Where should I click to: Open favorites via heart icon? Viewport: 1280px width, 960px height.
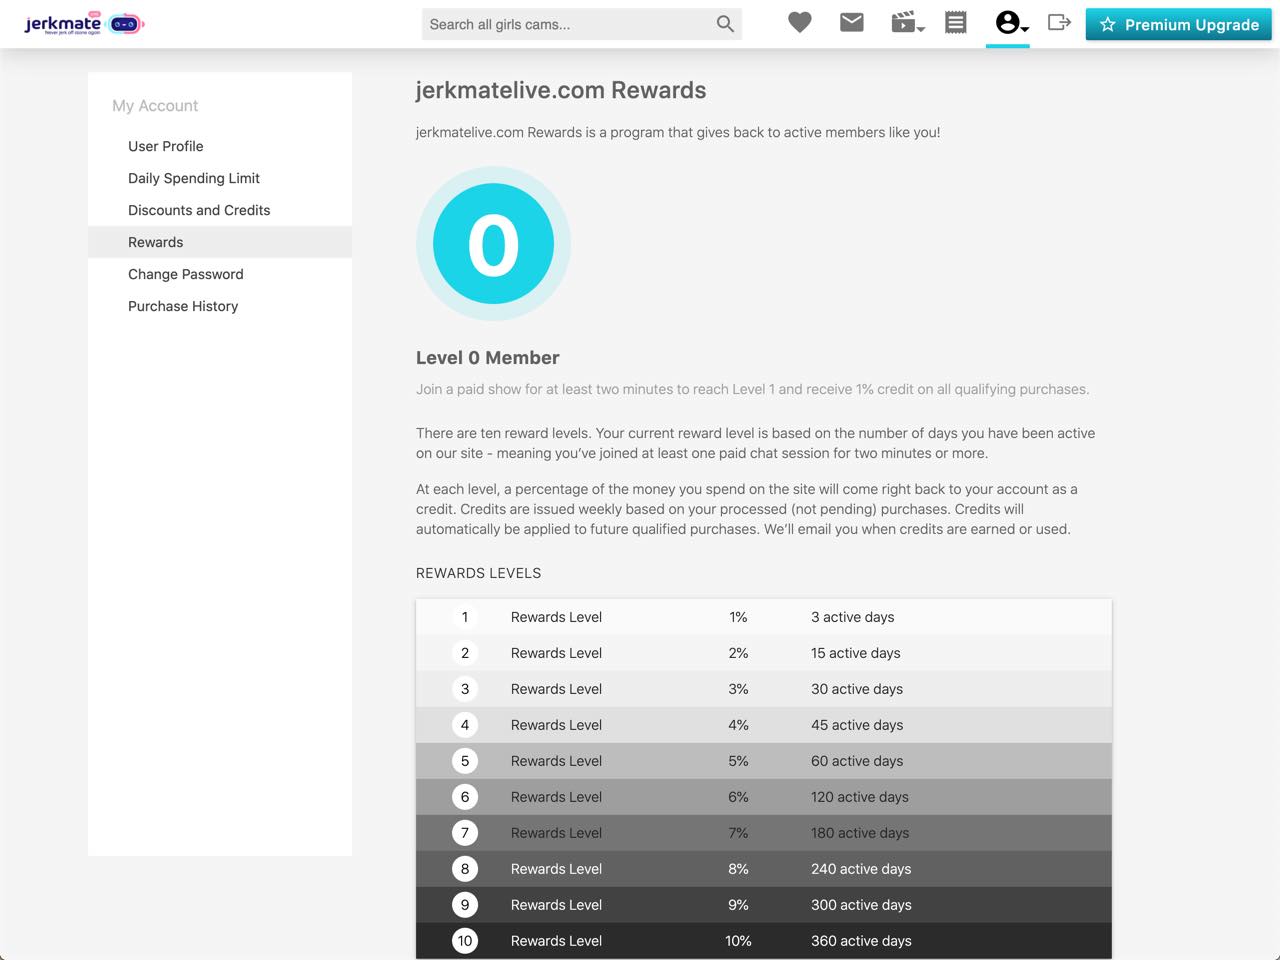click(799, 22)
